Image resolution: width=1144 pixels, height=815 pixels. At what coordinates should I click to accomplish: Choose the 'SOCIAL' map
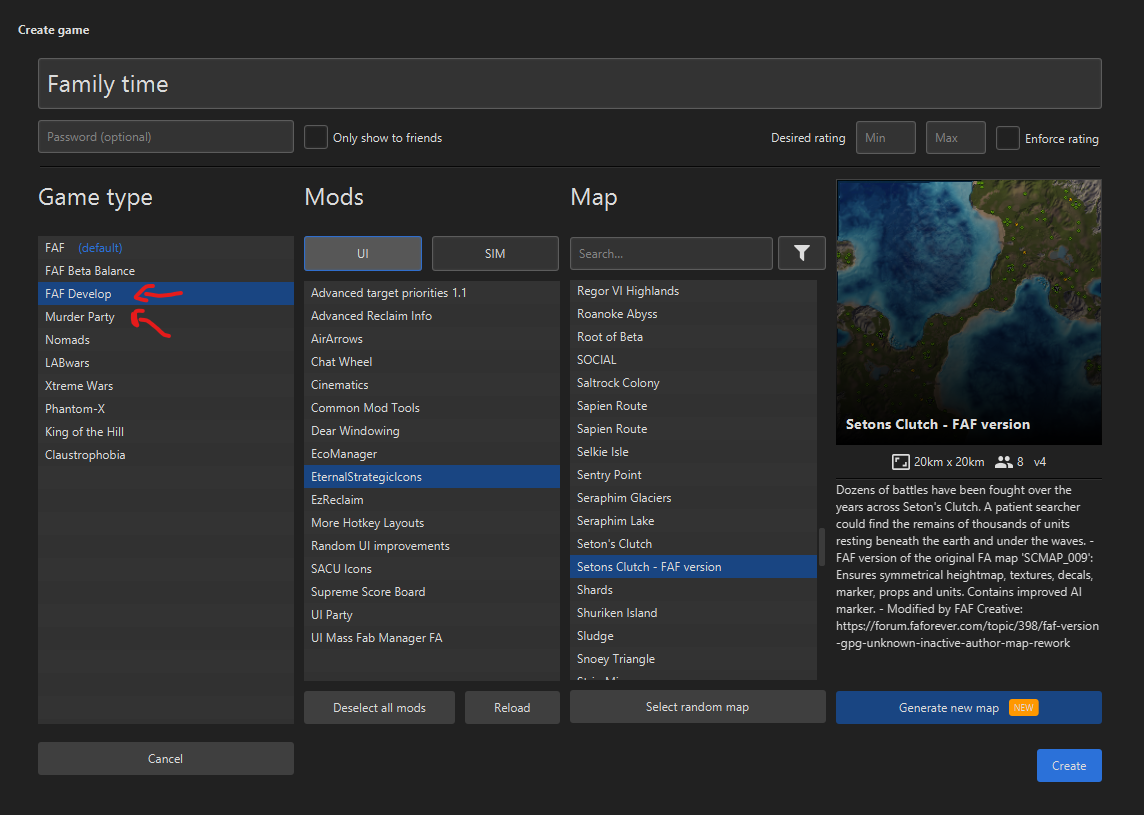[693, 360]
